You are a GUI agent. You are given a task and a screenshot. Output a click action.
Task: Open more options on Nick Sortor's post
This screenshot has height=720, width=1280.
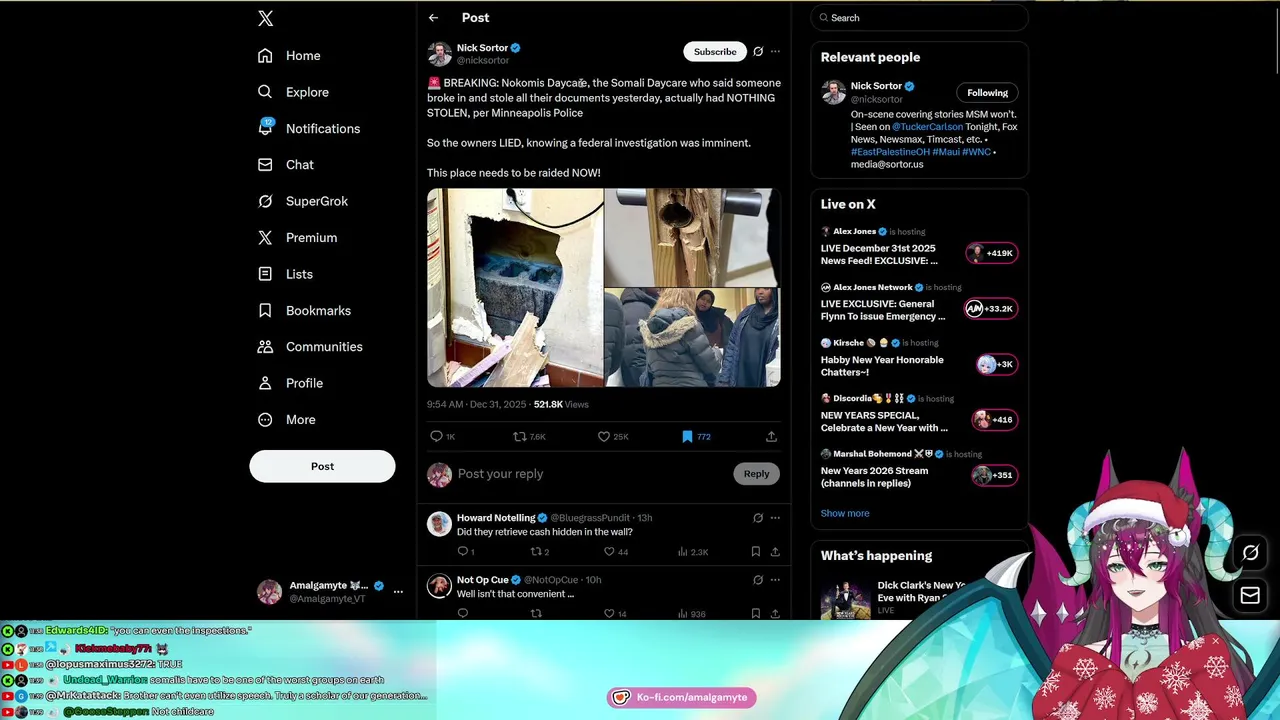(x=775, y=52)
